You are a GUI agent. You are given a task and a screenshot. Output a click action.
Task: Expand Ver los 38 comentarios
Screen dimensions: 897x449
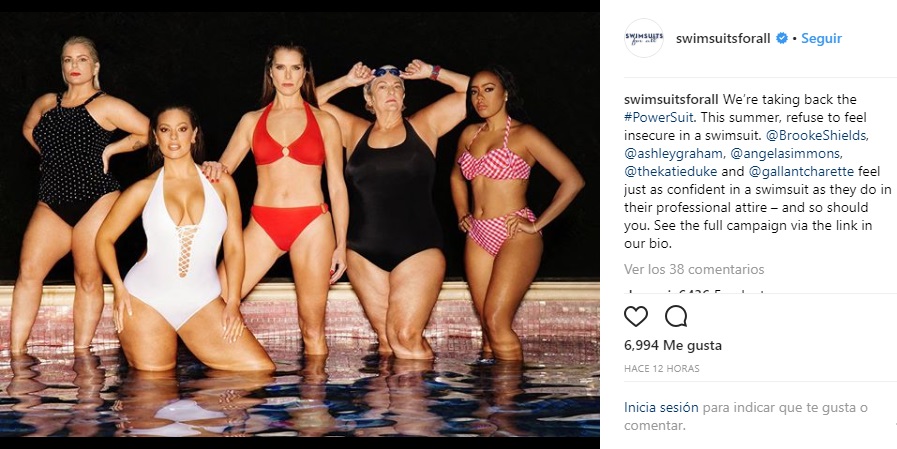pos(694,269)
